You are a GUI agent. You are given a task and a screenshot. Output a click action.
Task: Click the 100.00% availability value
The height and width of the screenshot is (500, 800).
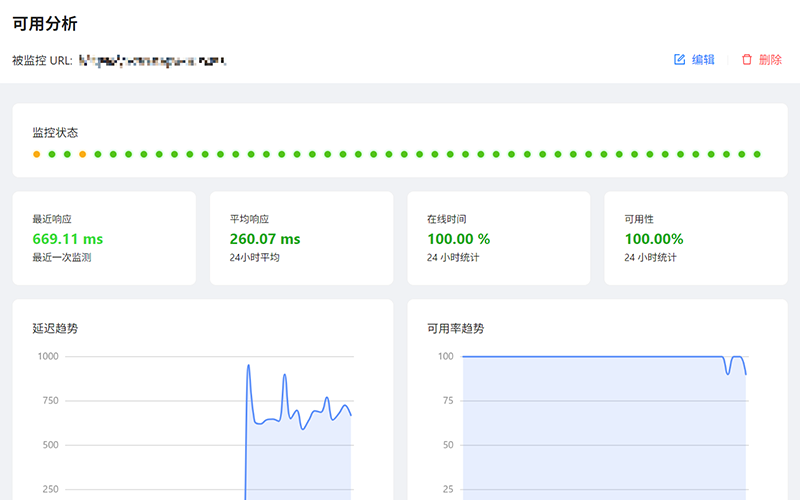pos(654,239)
